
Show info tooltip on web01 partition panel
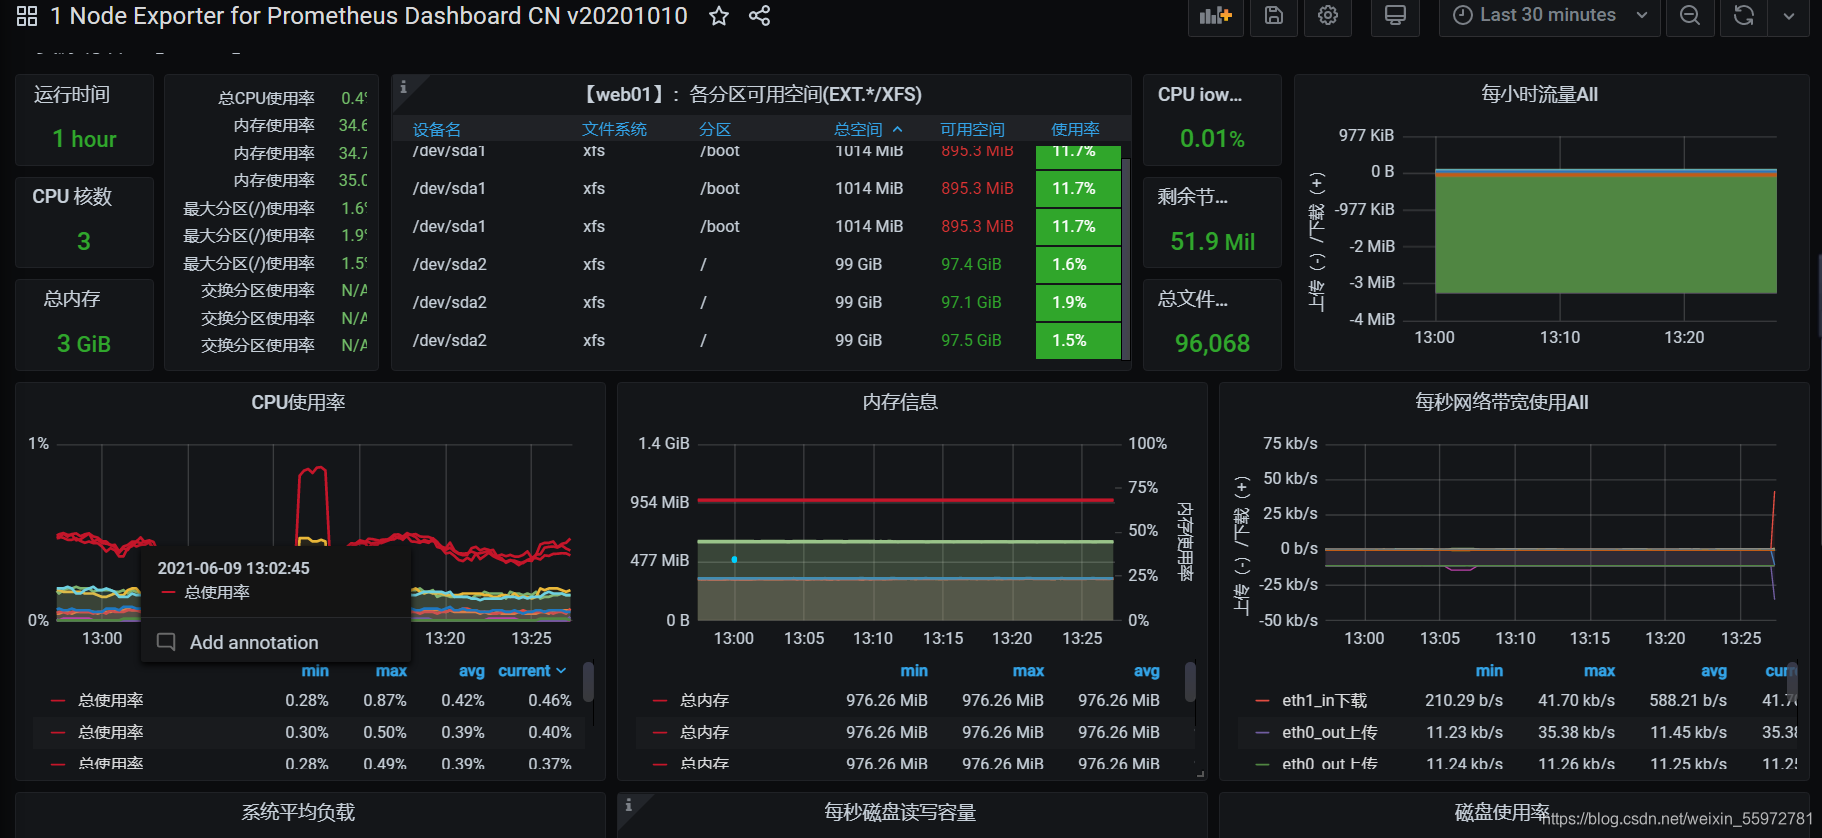pyautogui.click(x=404, y=87)
